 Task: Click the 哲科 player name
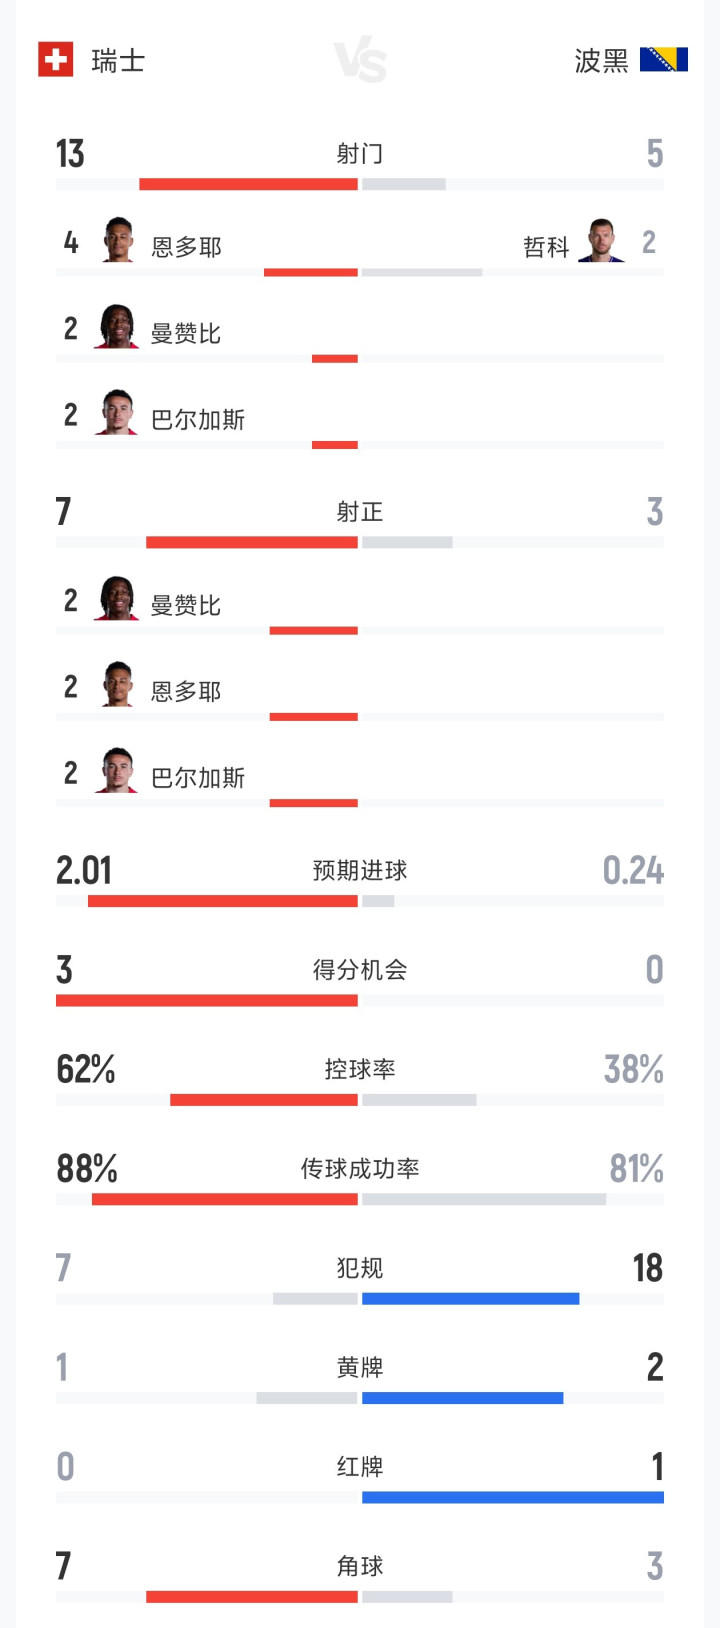click(546, 247)
